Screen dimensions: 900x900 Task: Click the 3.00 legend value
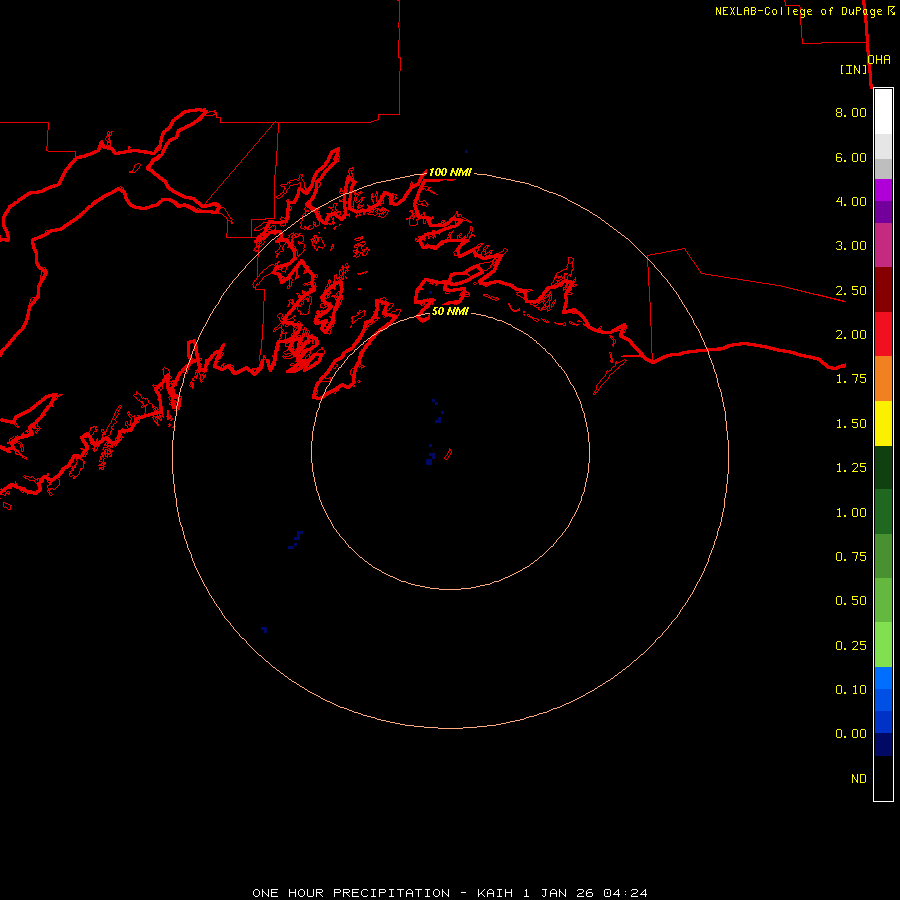pos(851,246)
